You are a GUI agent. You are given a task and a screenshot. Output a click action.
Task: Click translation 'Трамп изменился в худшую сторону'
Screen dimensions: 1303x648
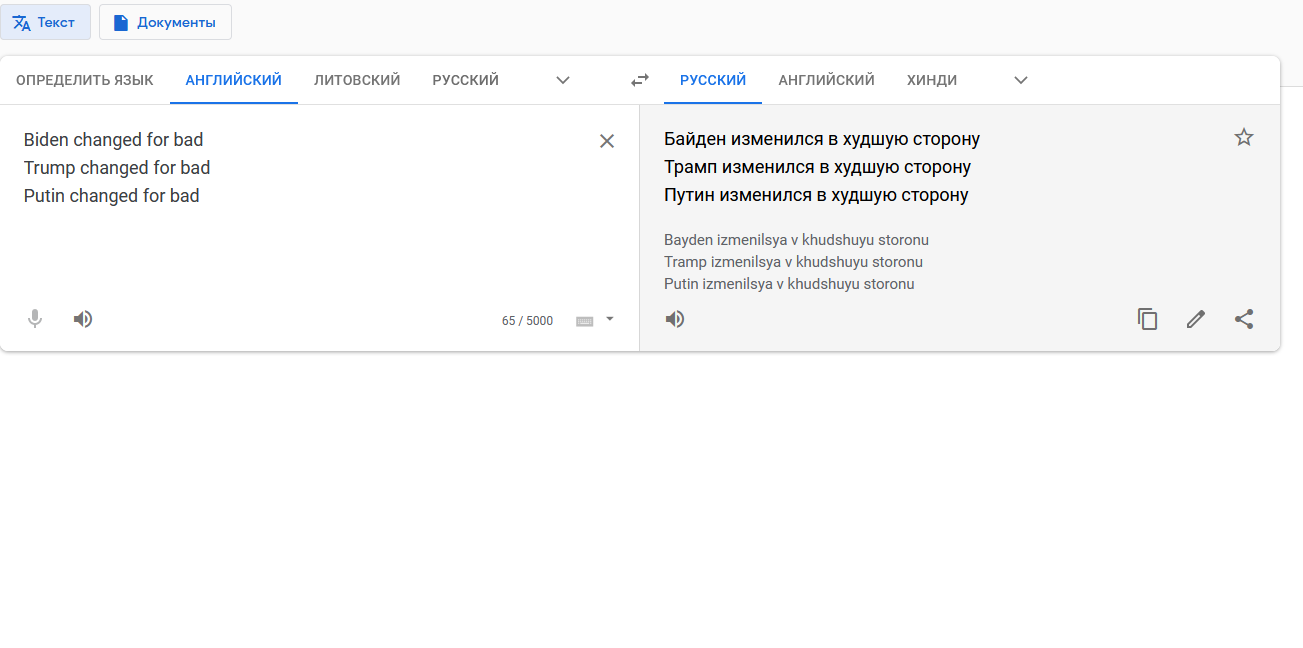click(x=818, y=167)
